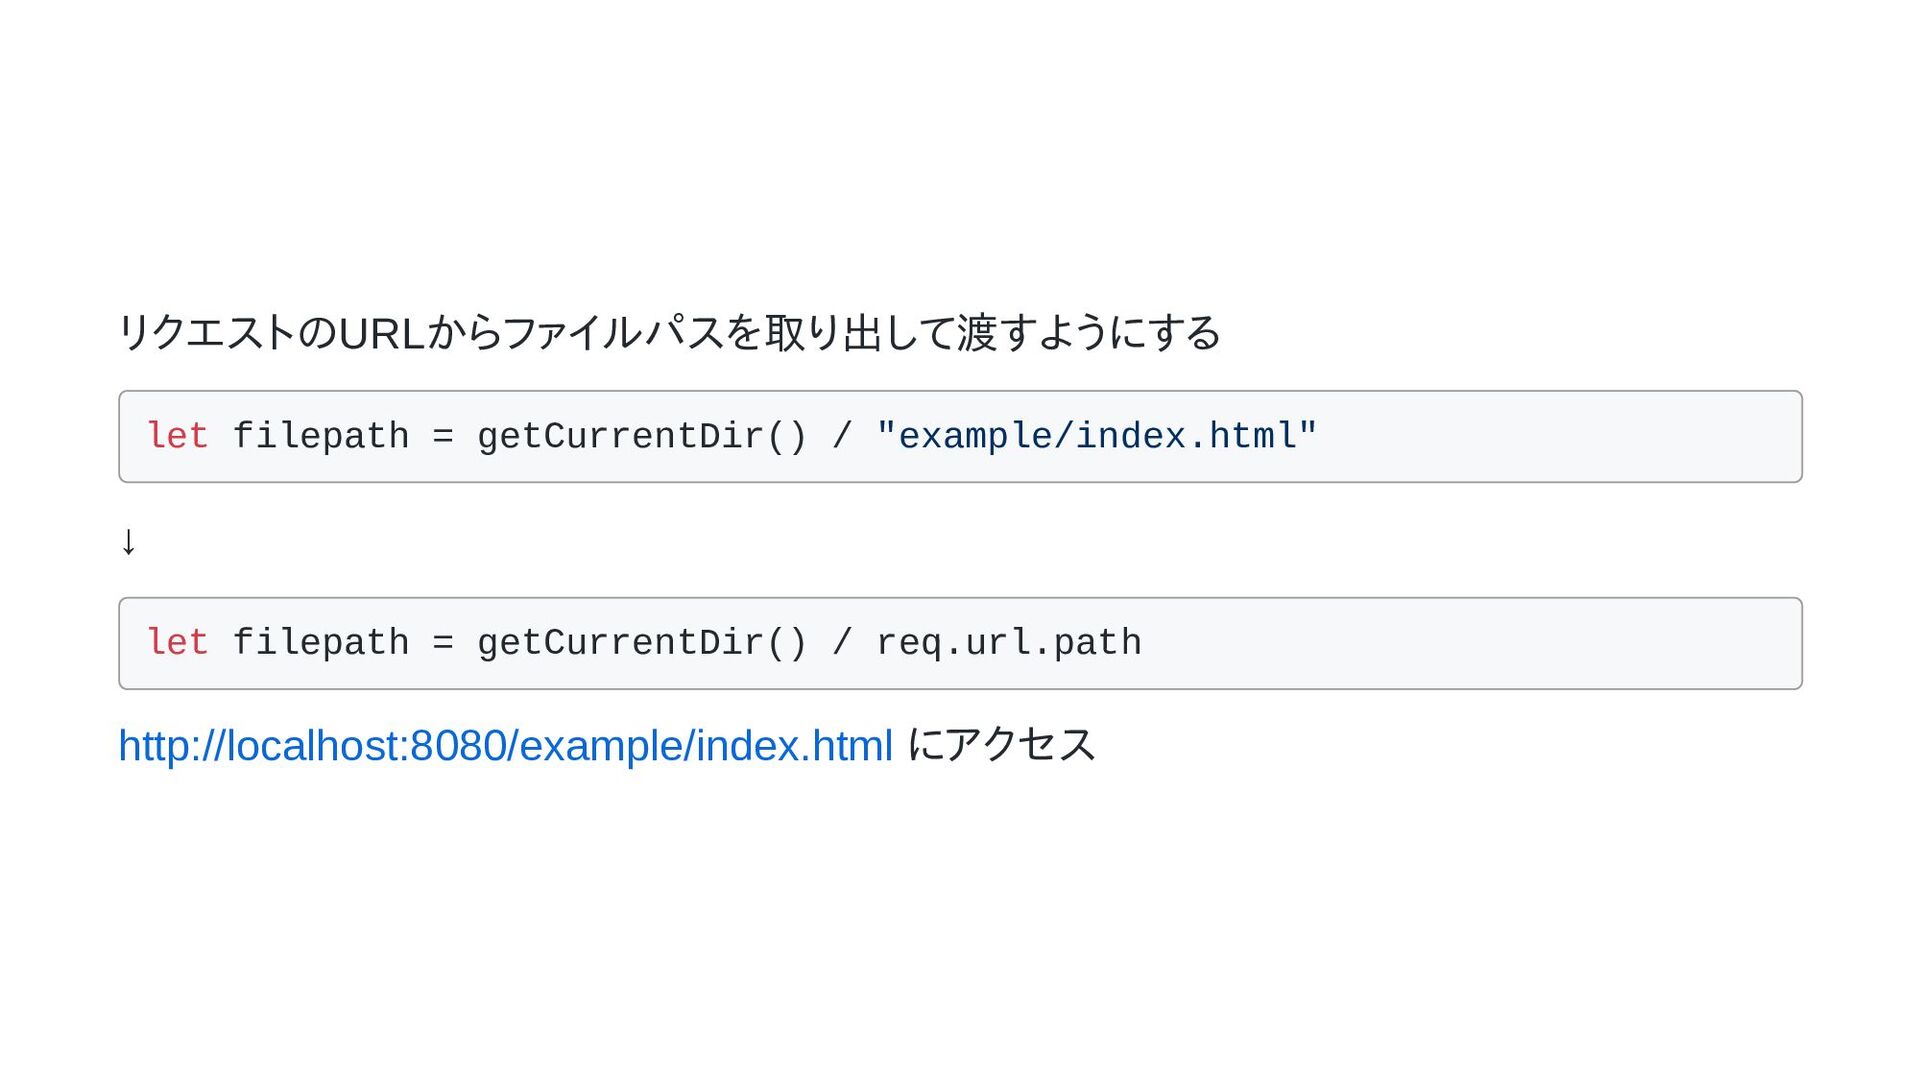Viewport: 1920px width, 1080px height.
Task: Click 'filepath' variable in second code block
Action: point(321,644)
